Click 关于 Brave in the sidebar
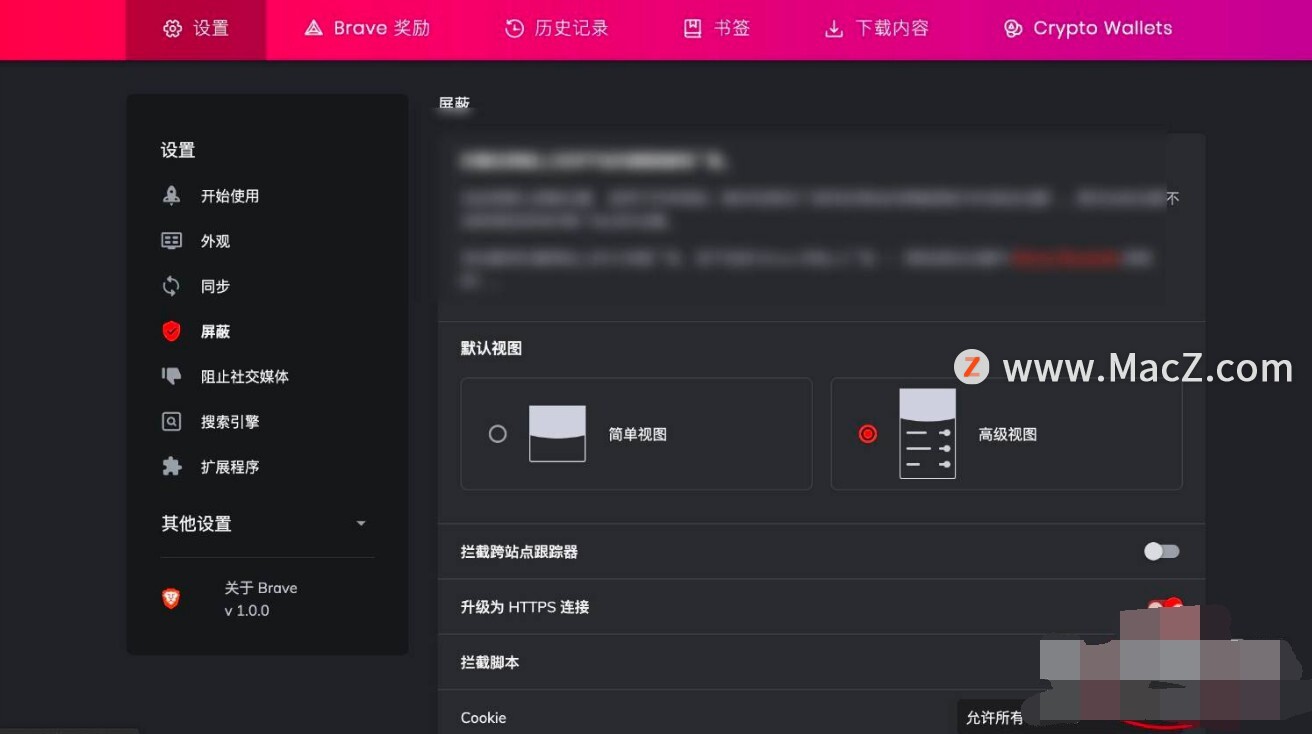This screenshot has width=1312, height=734. (261, 588)
